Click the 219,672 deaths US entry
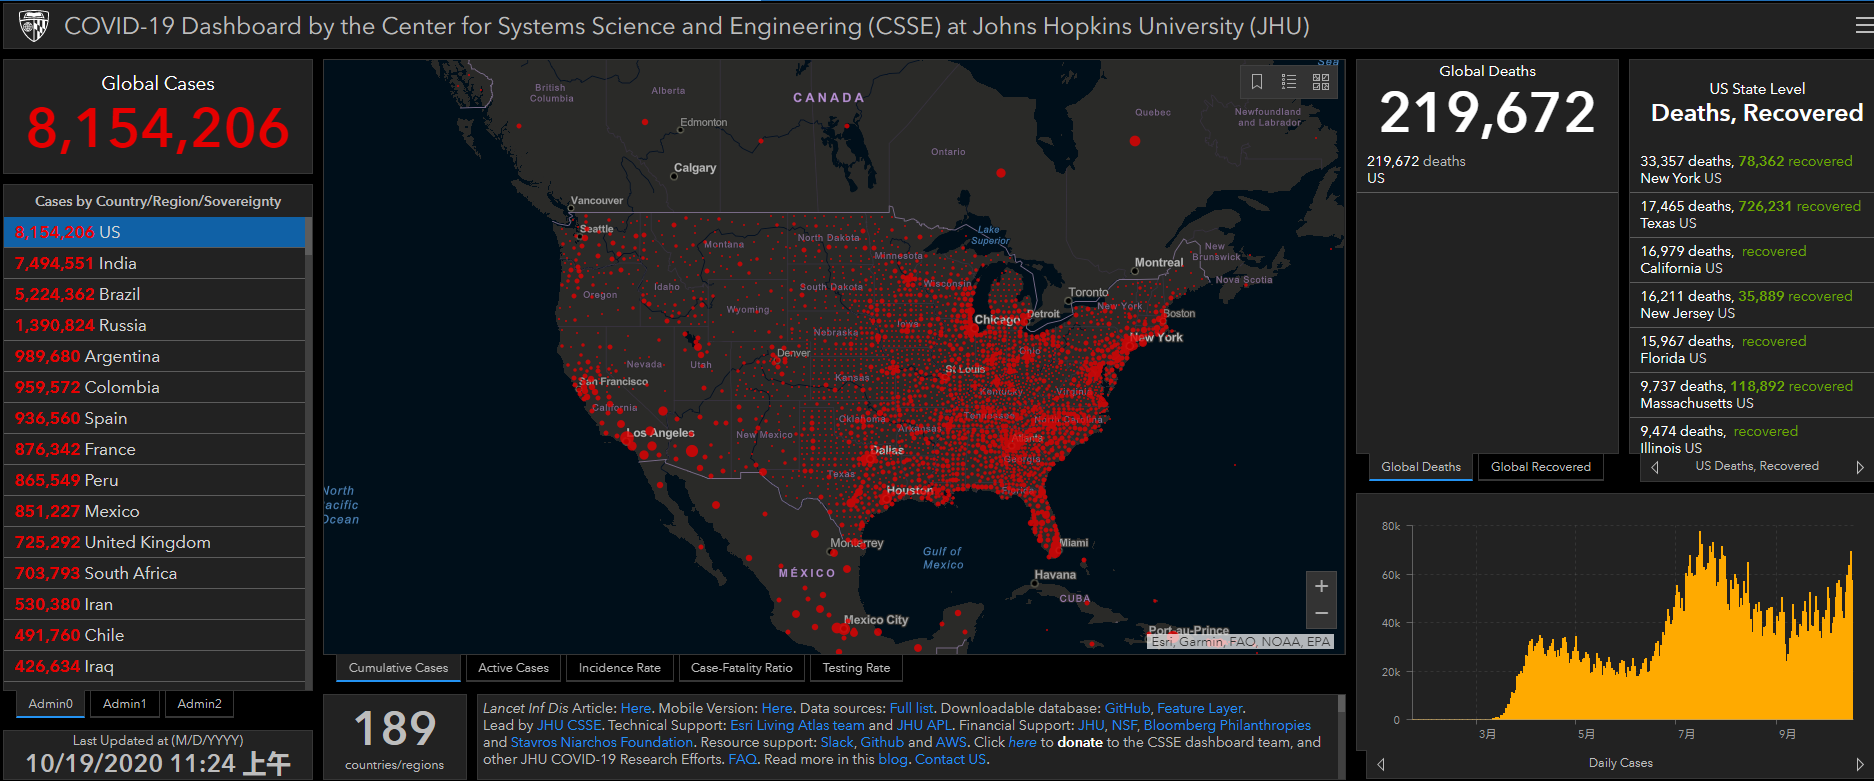 1487,170
